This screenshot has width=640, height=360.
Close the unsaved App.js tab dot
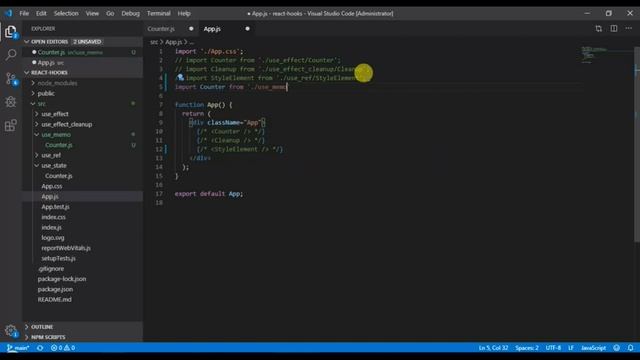tap(247, 29)
